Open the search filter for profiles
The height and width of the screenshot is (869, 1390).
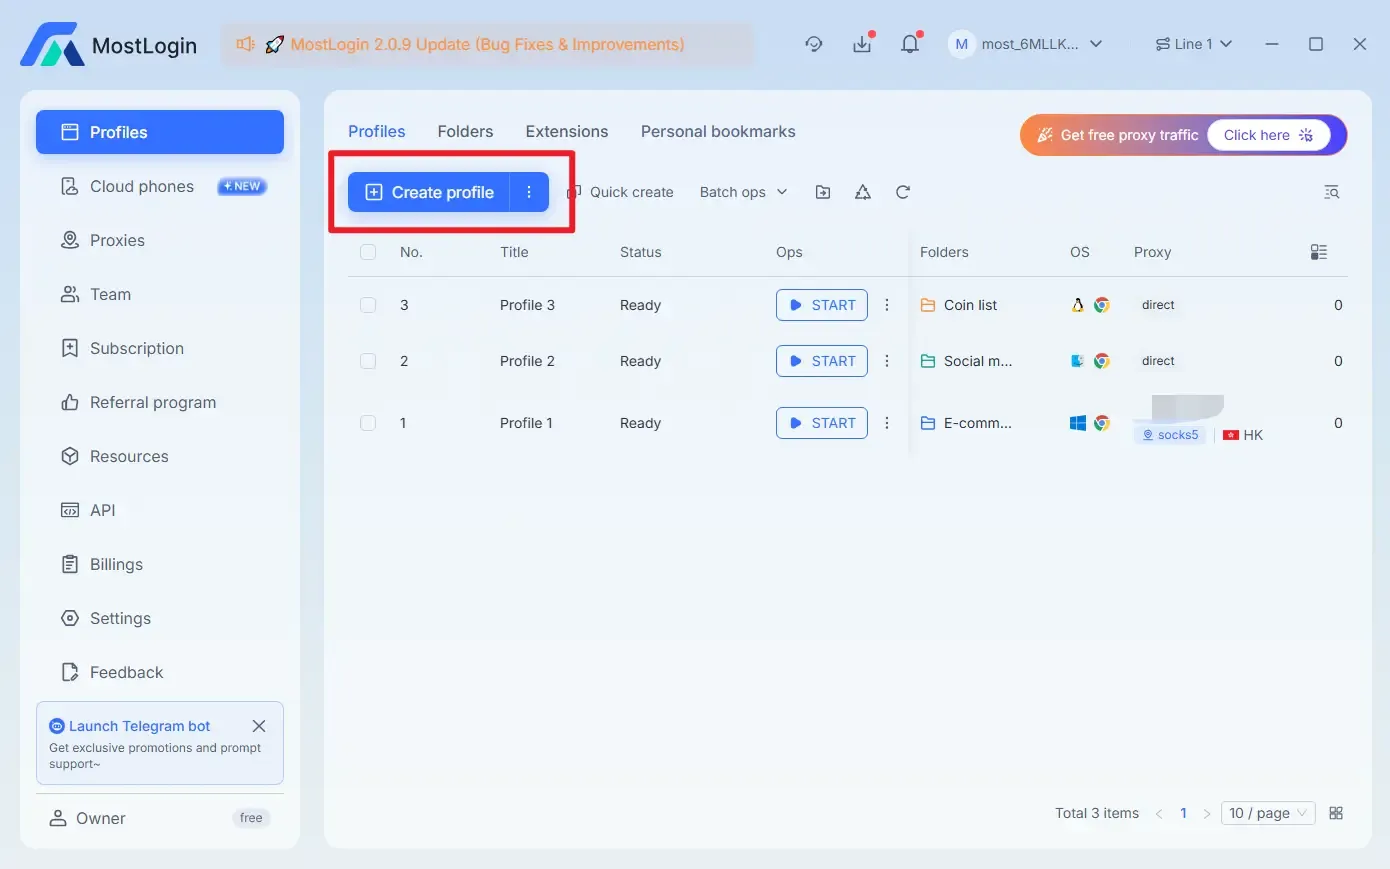click(1331, 191)
